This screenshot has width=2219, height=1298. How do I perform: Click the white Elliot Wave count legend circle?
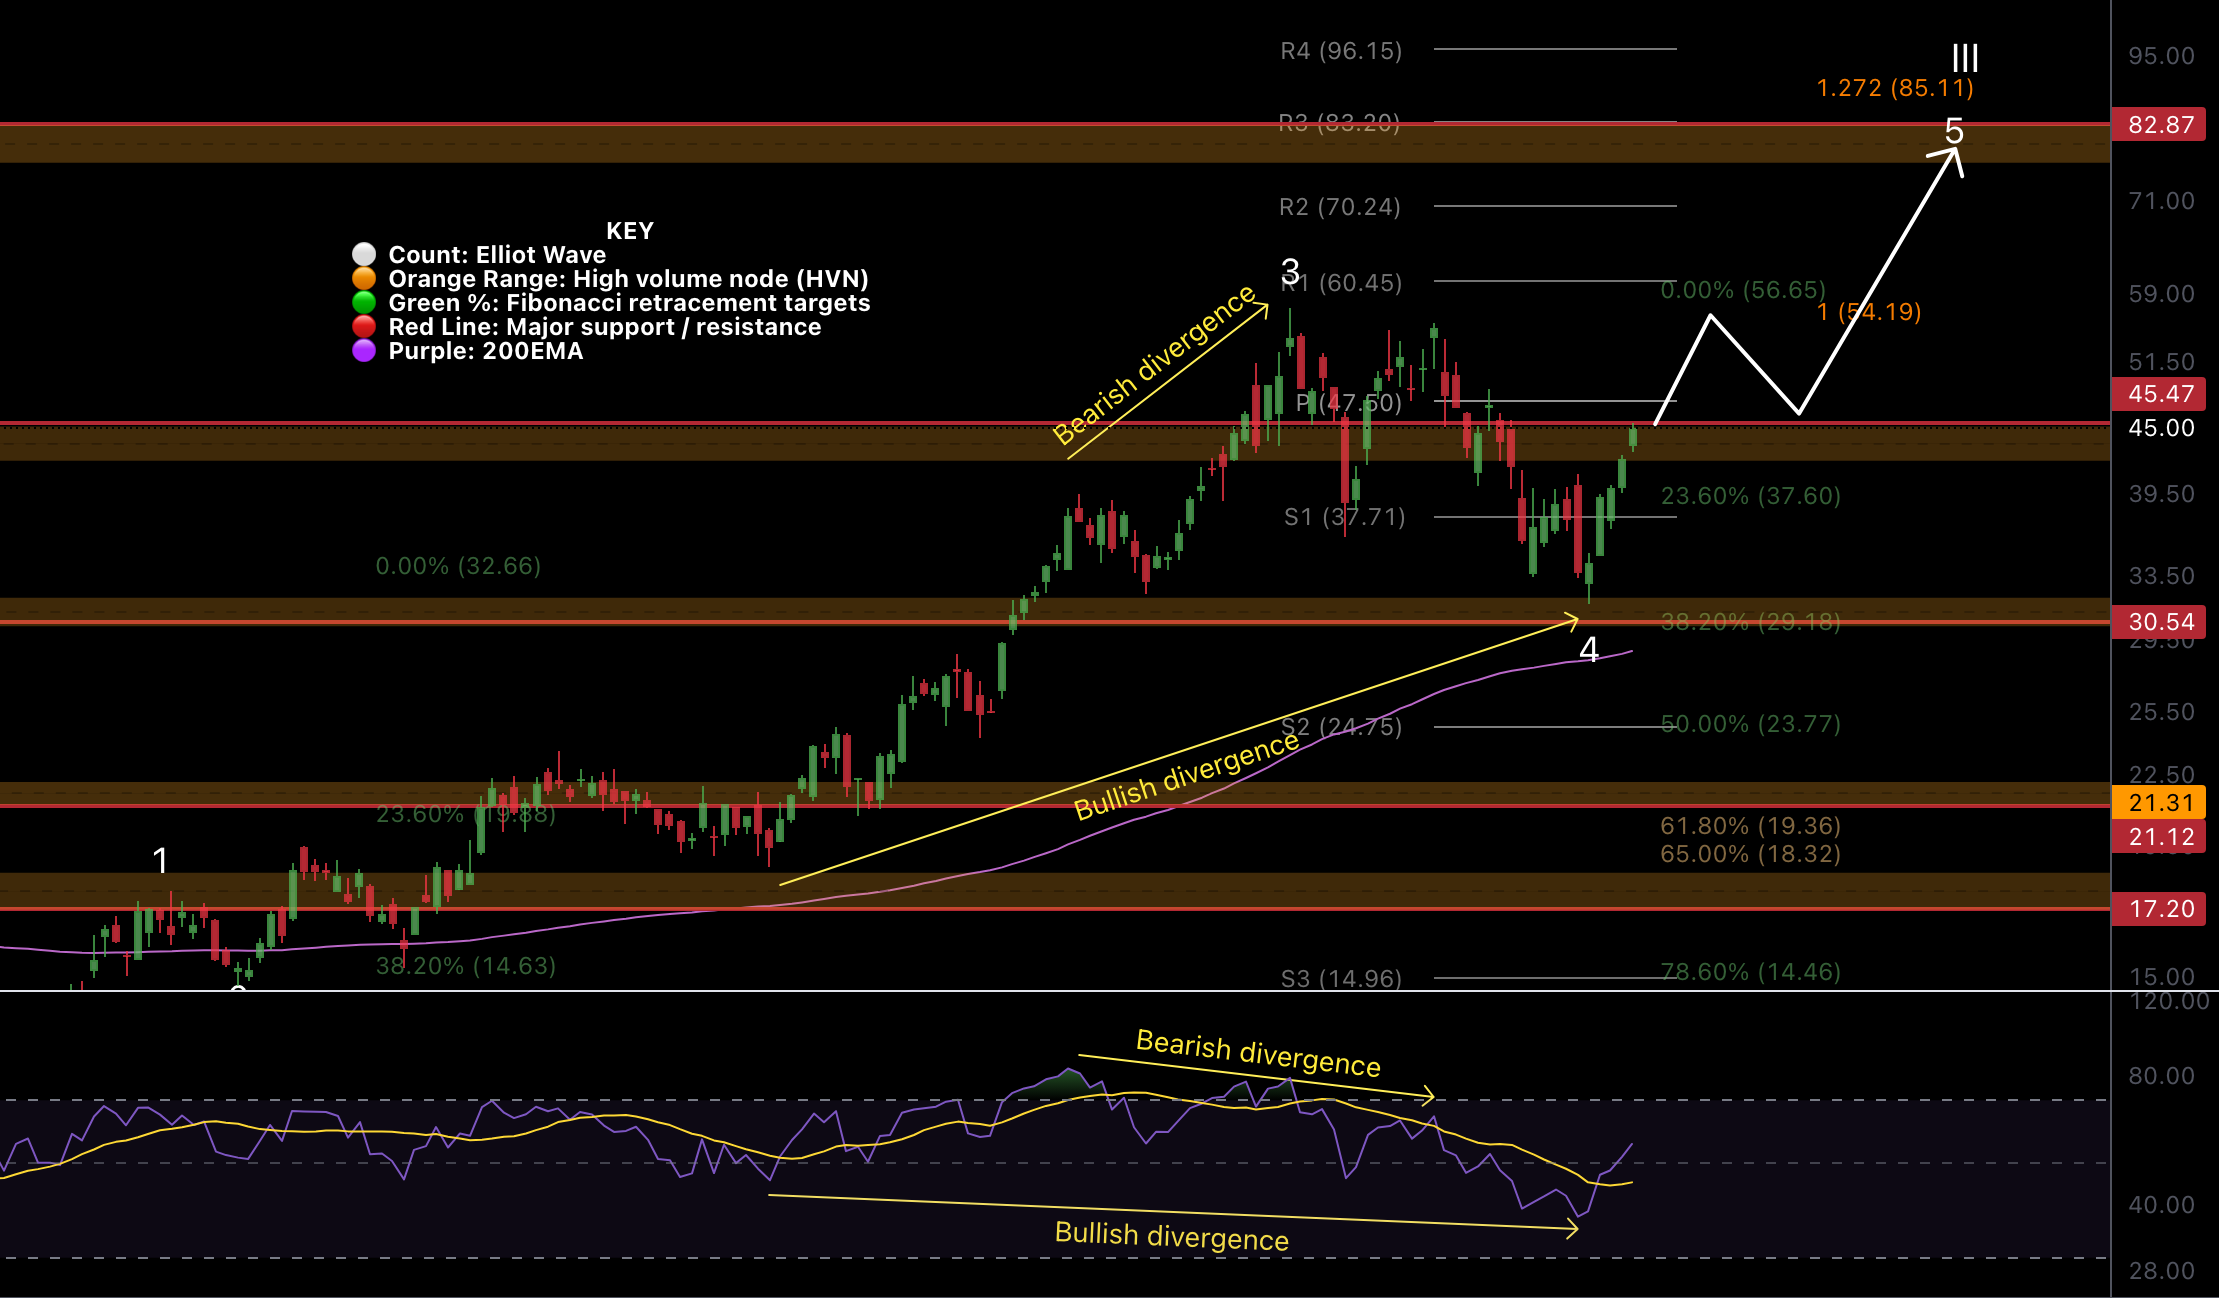point(364,254)
